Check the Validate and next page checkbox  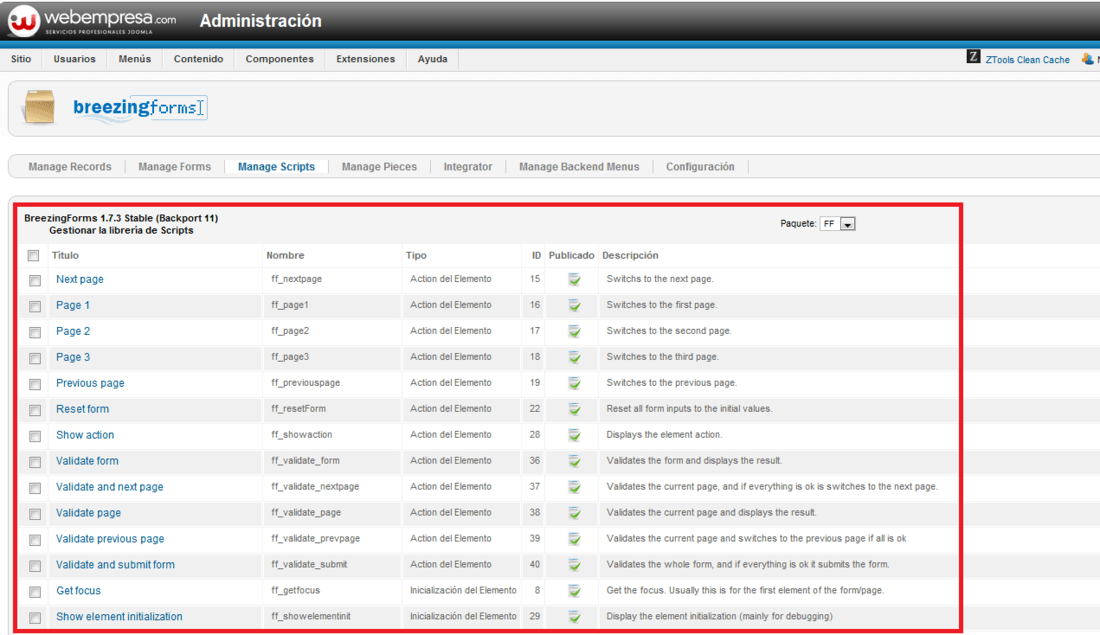click(35, 488)
